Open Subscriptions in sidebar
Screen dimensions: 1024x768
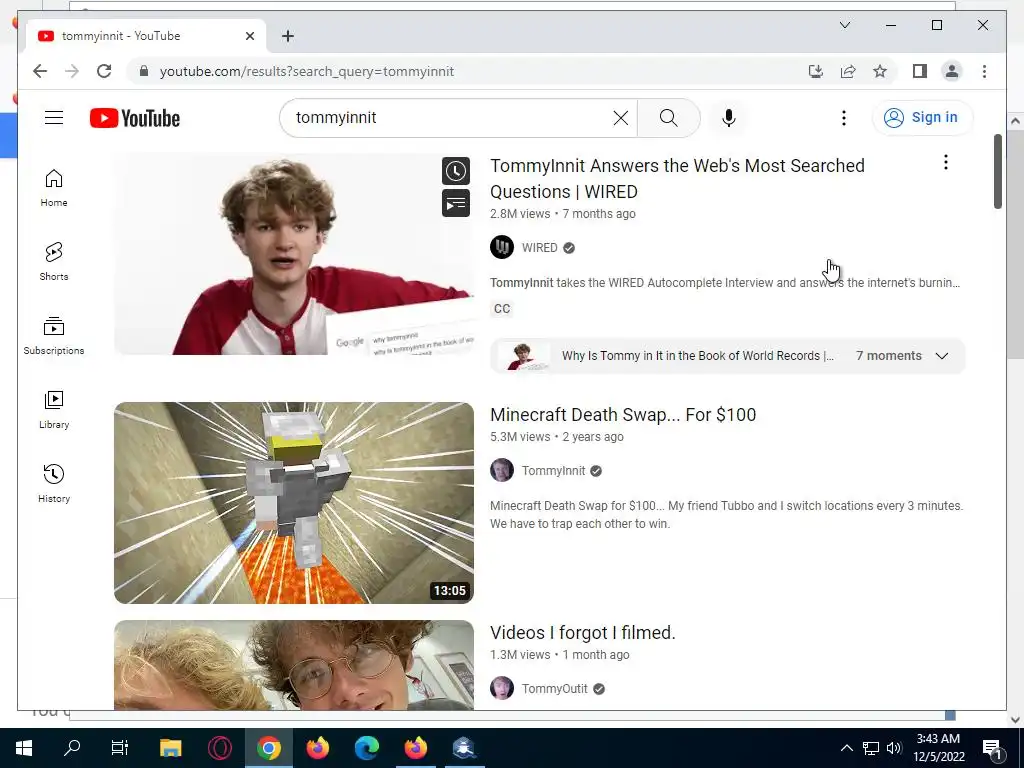(54, 336)
